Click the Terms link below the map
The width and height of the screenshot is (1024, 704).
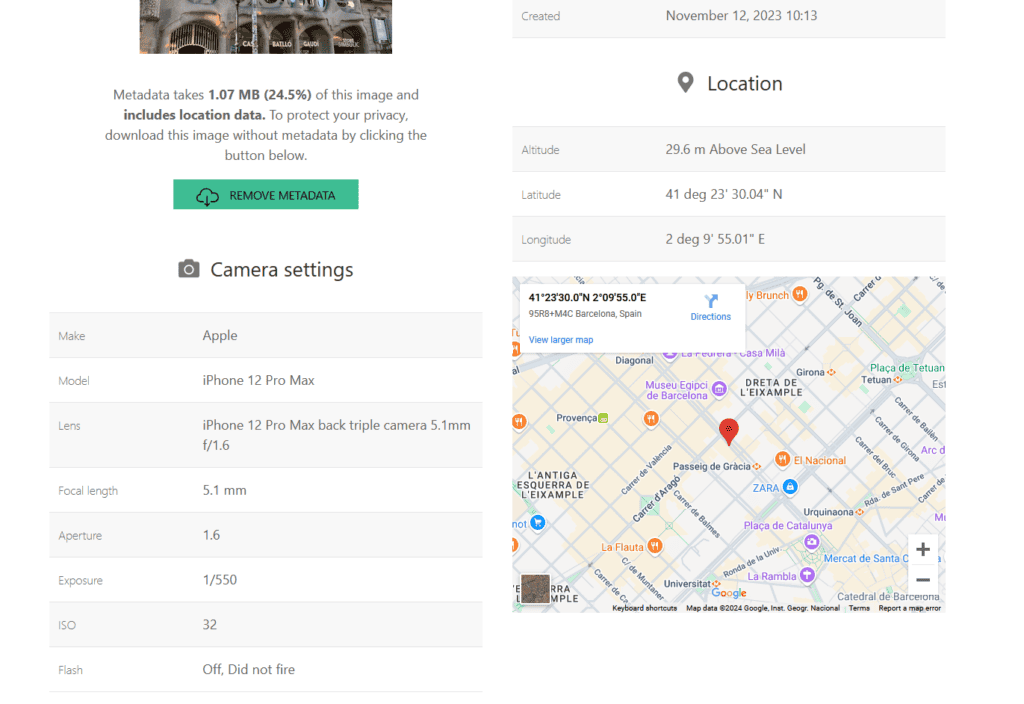[x=858, y=607]
